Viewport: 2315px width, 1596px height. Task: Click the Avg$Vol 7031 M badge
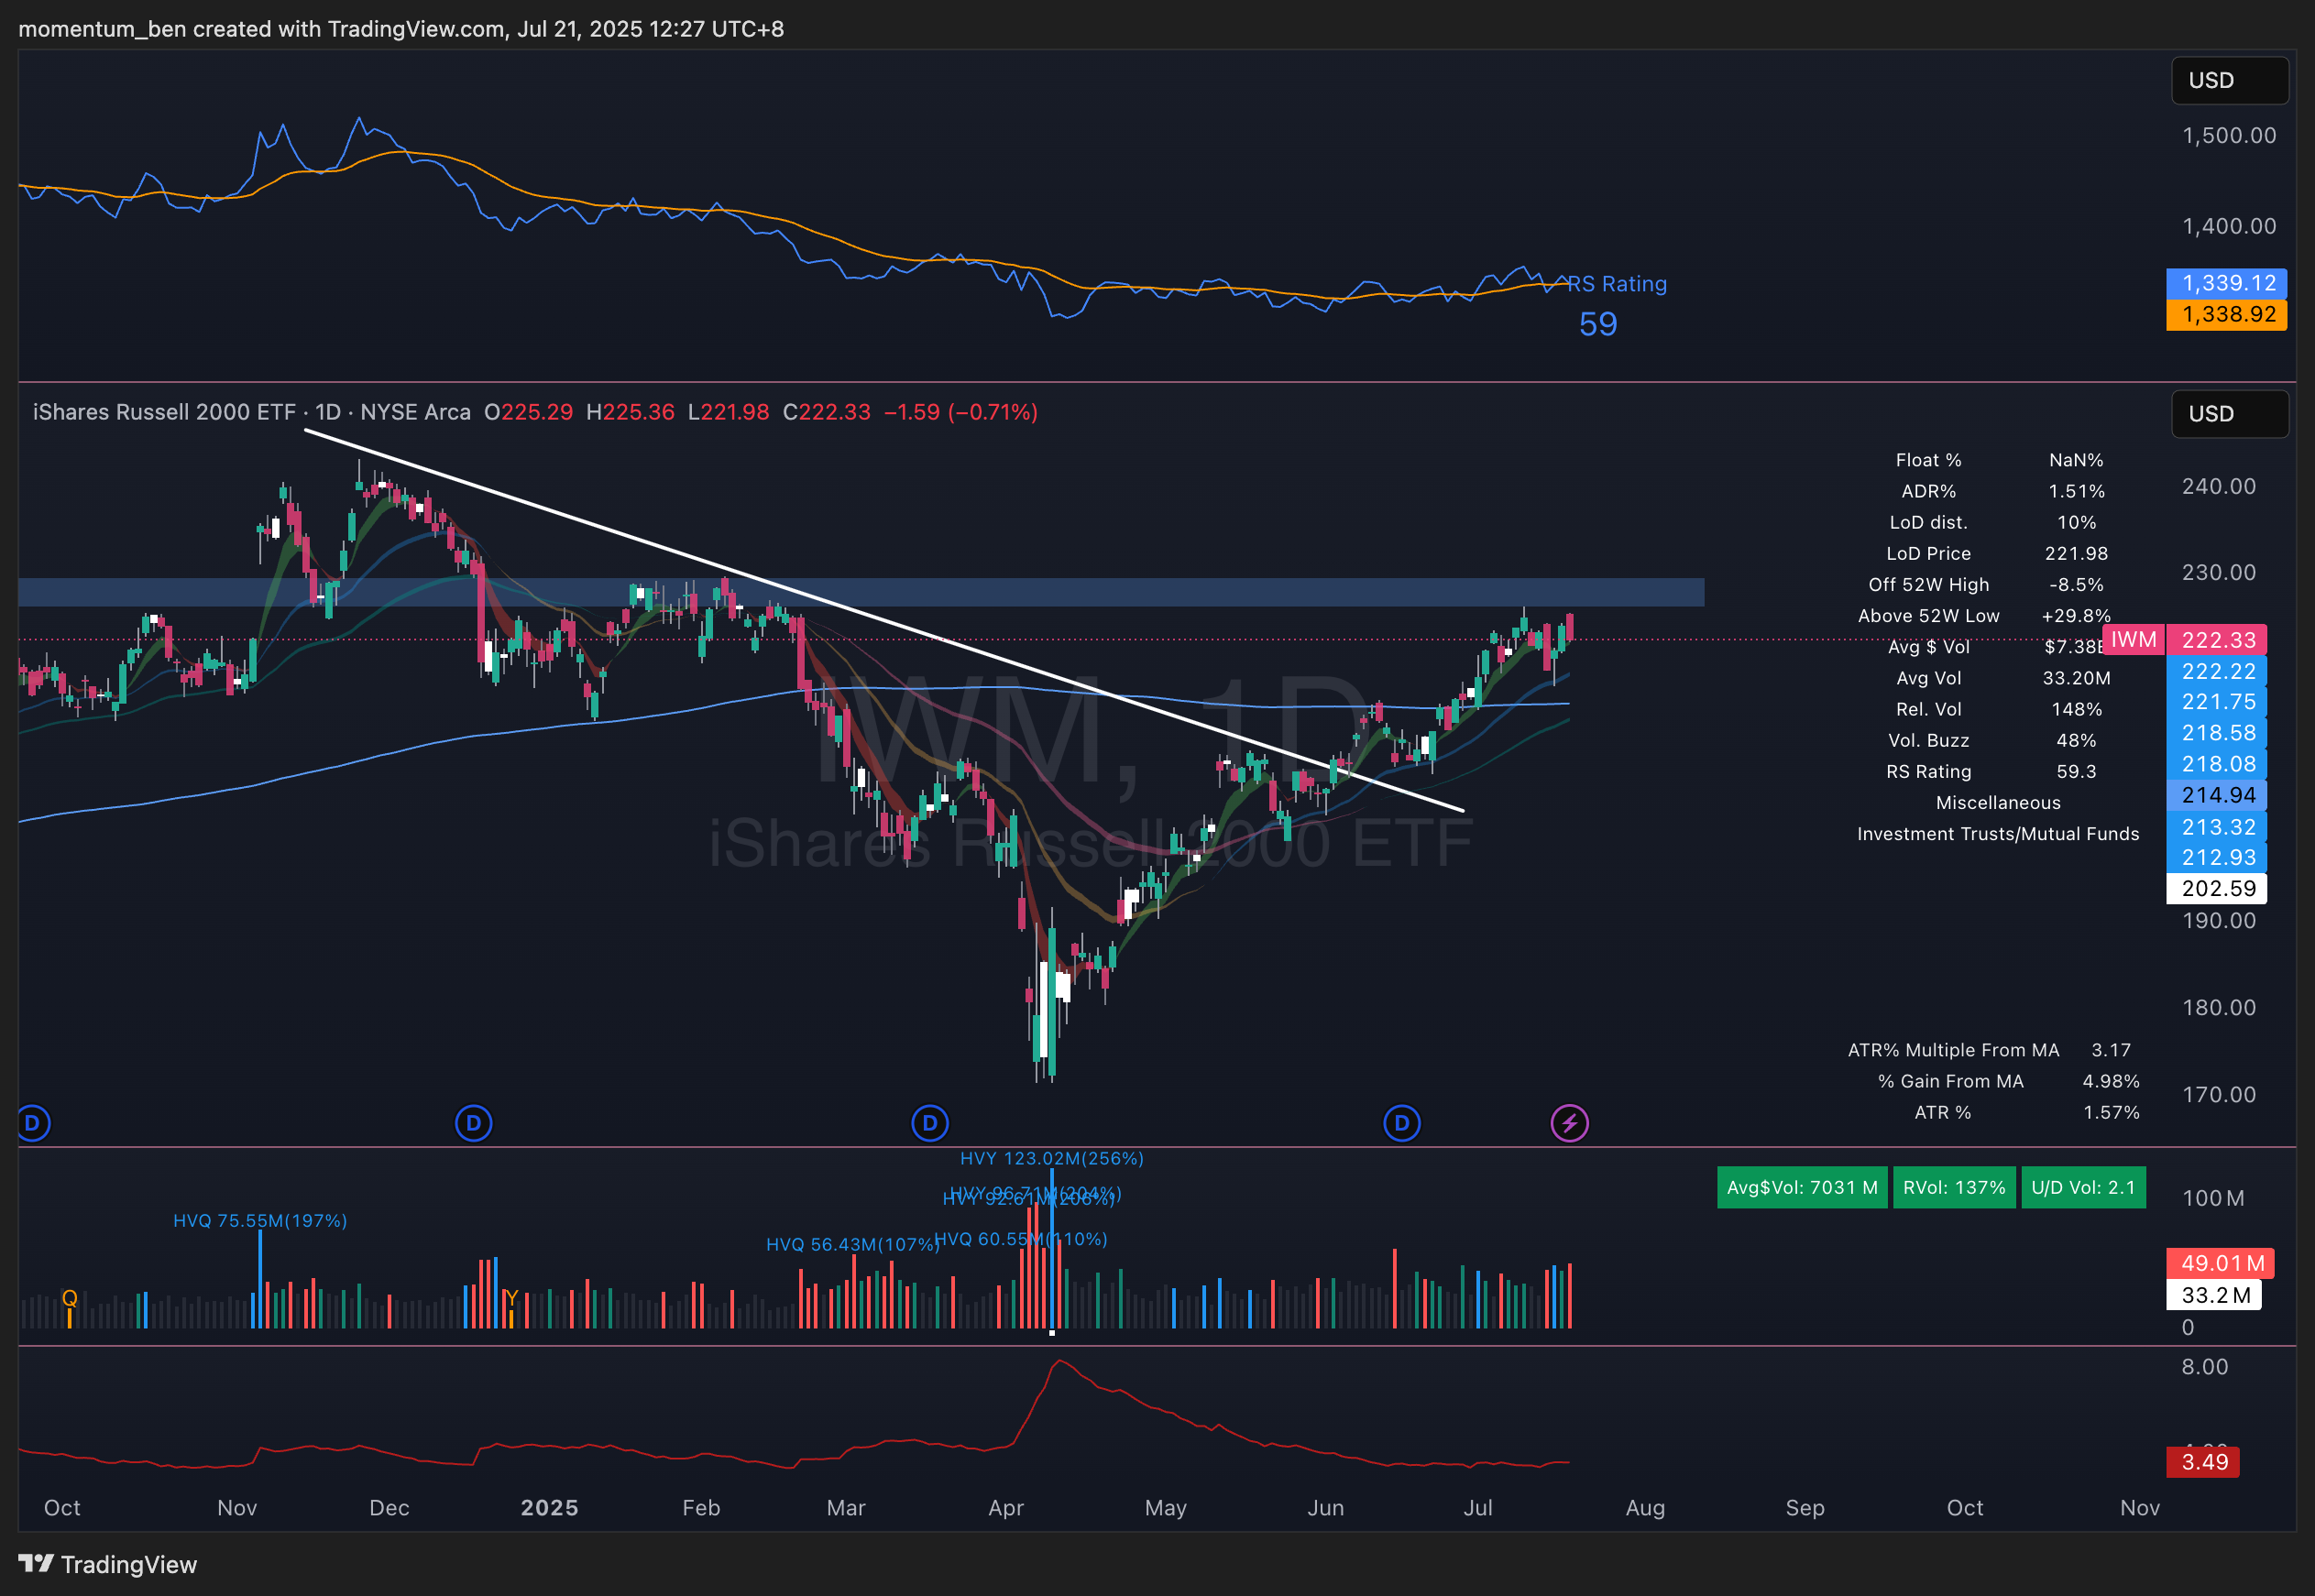tap(1801, 1188)
